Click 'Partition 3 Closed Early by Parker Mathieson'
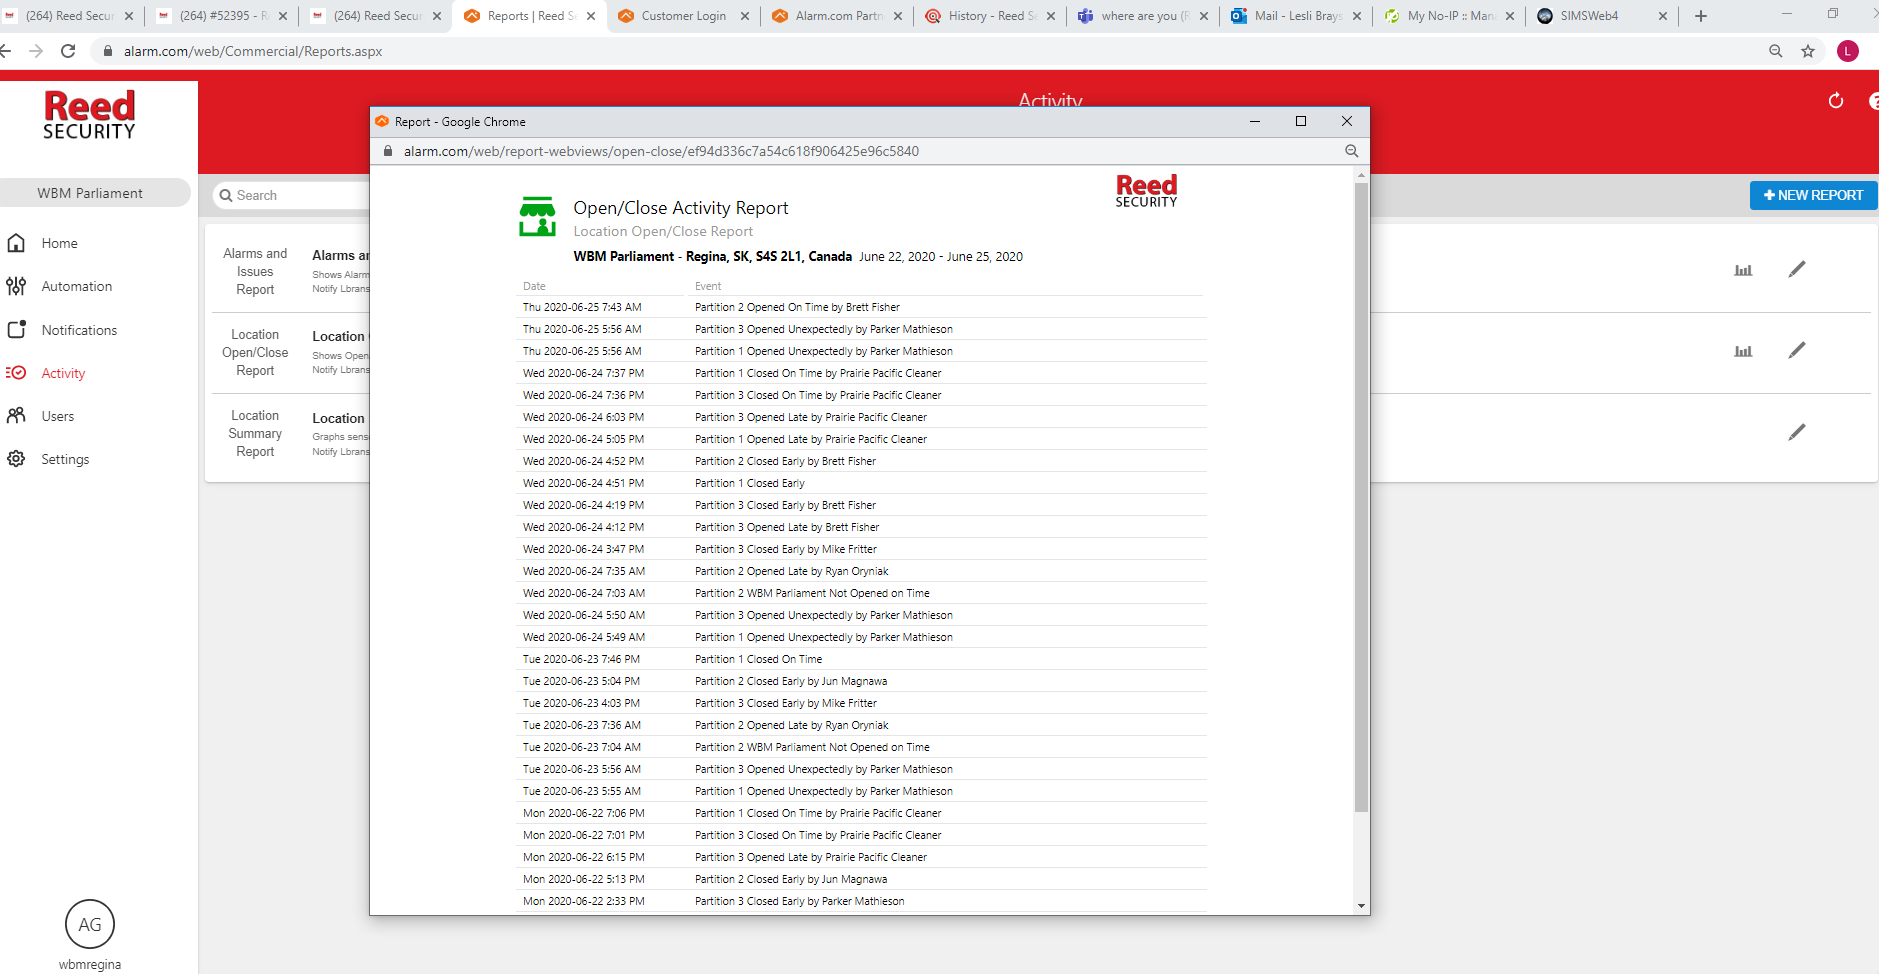This screenshot has width=1879, height=974. click(x=799, y=901)
